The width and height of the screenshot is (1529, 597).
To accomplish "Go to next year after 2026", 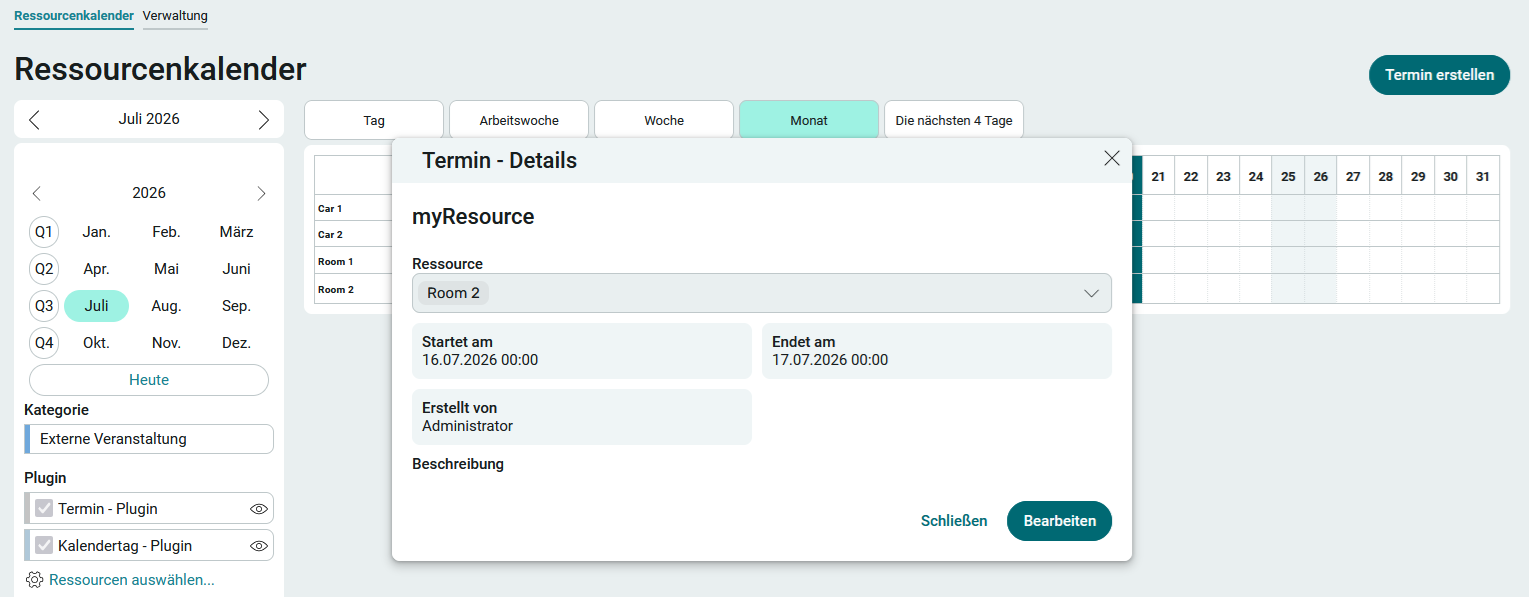I will coord(262,193).
